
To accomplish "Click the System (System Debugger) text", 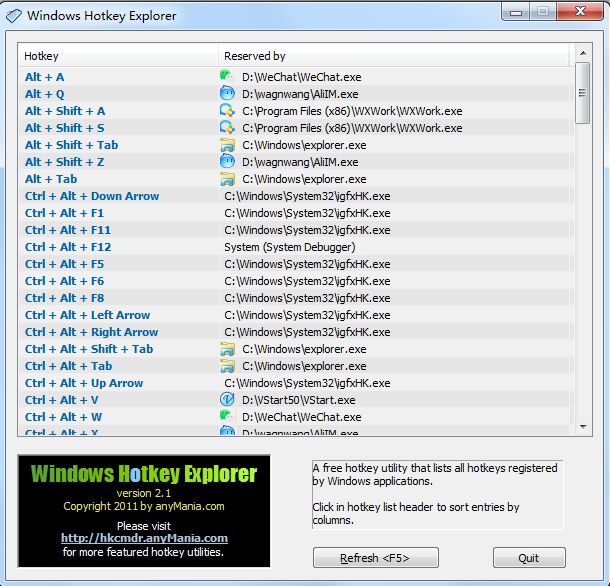I will (x=290, y=247).
